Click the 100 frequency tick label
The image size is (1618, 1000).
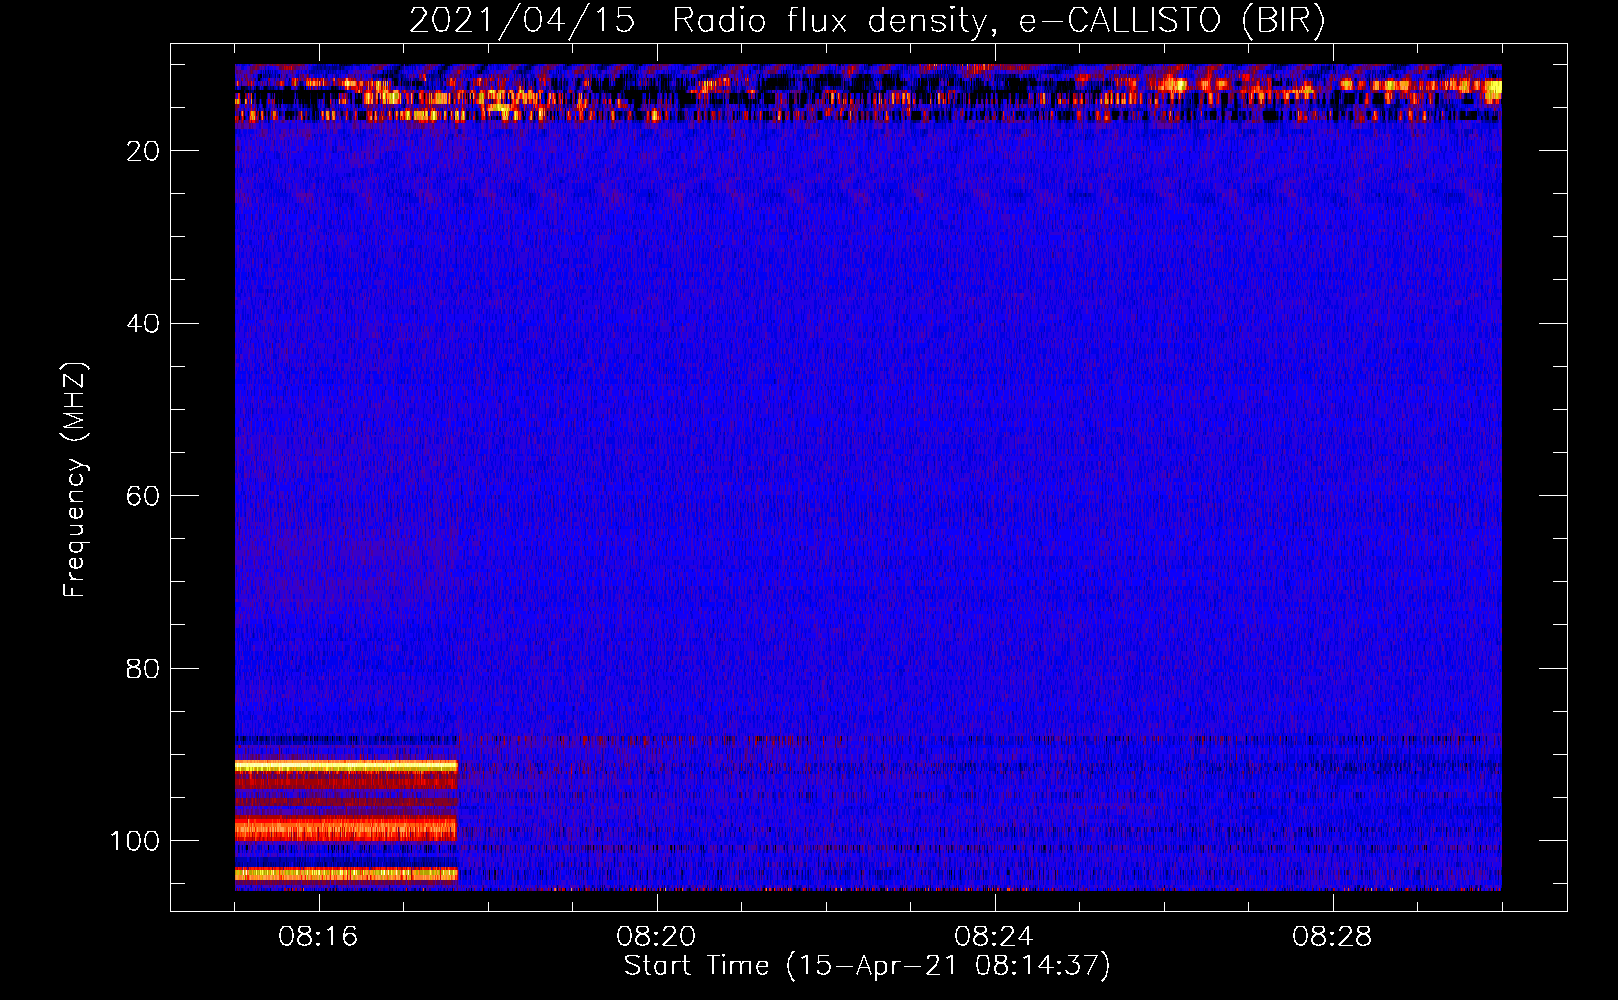click(135, 841)
